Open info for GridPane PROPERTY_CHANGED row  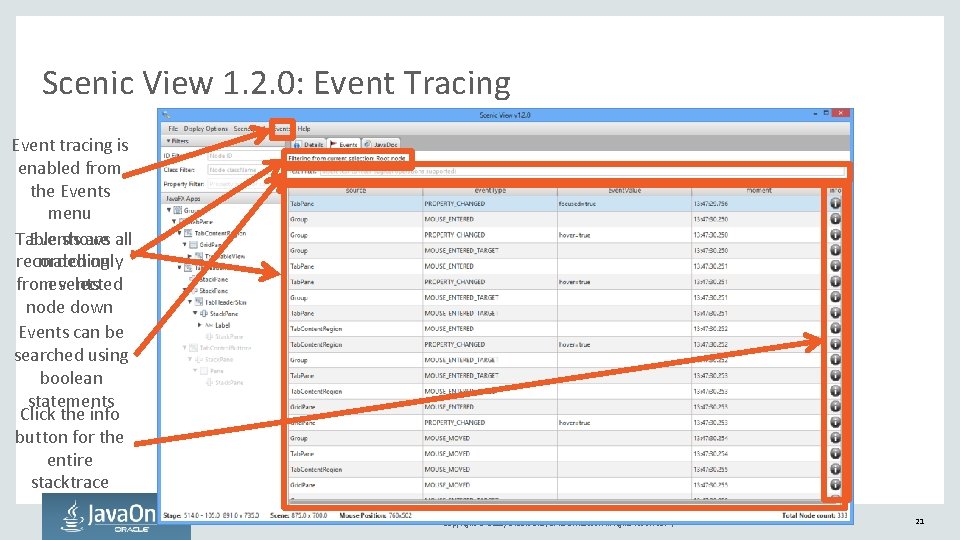[x=835, y=422]
